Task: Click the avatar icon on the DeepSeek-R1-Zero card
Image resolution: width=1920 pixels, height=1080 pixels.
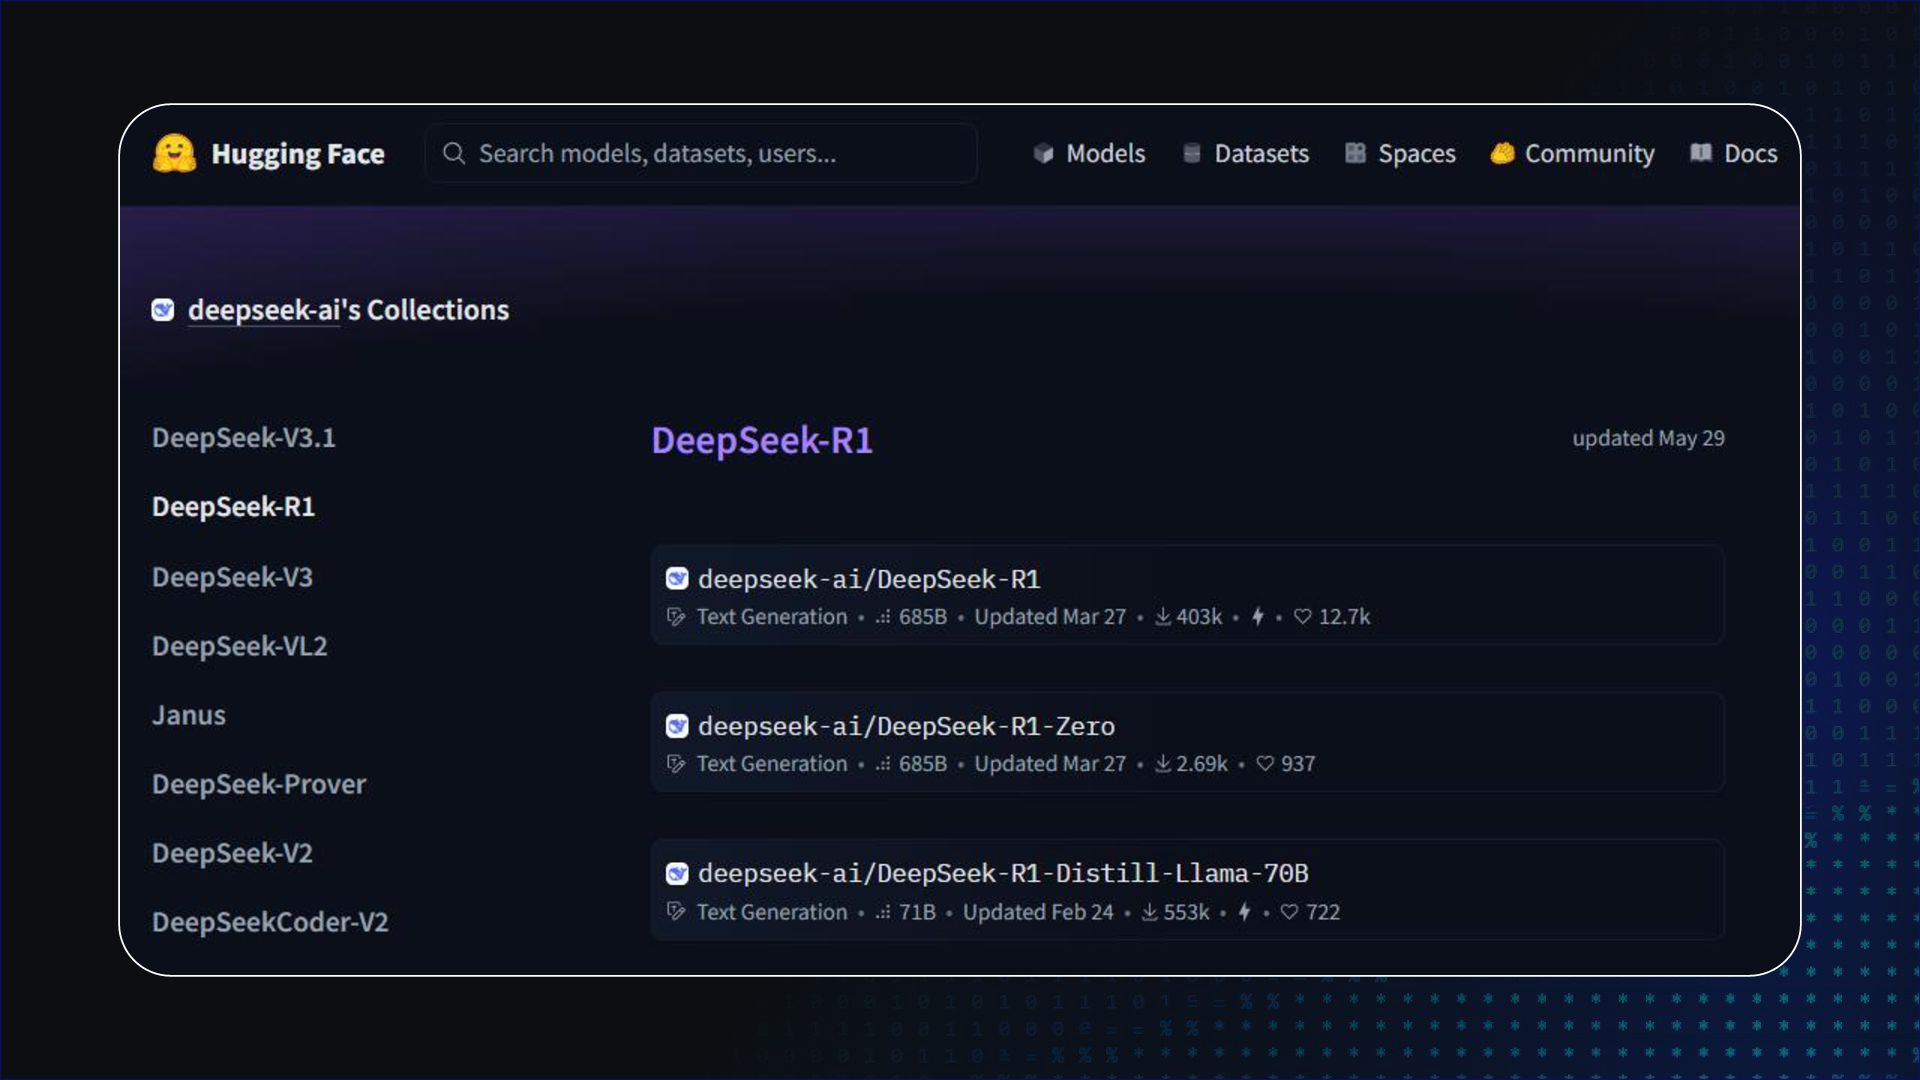Action: point(677,726)
